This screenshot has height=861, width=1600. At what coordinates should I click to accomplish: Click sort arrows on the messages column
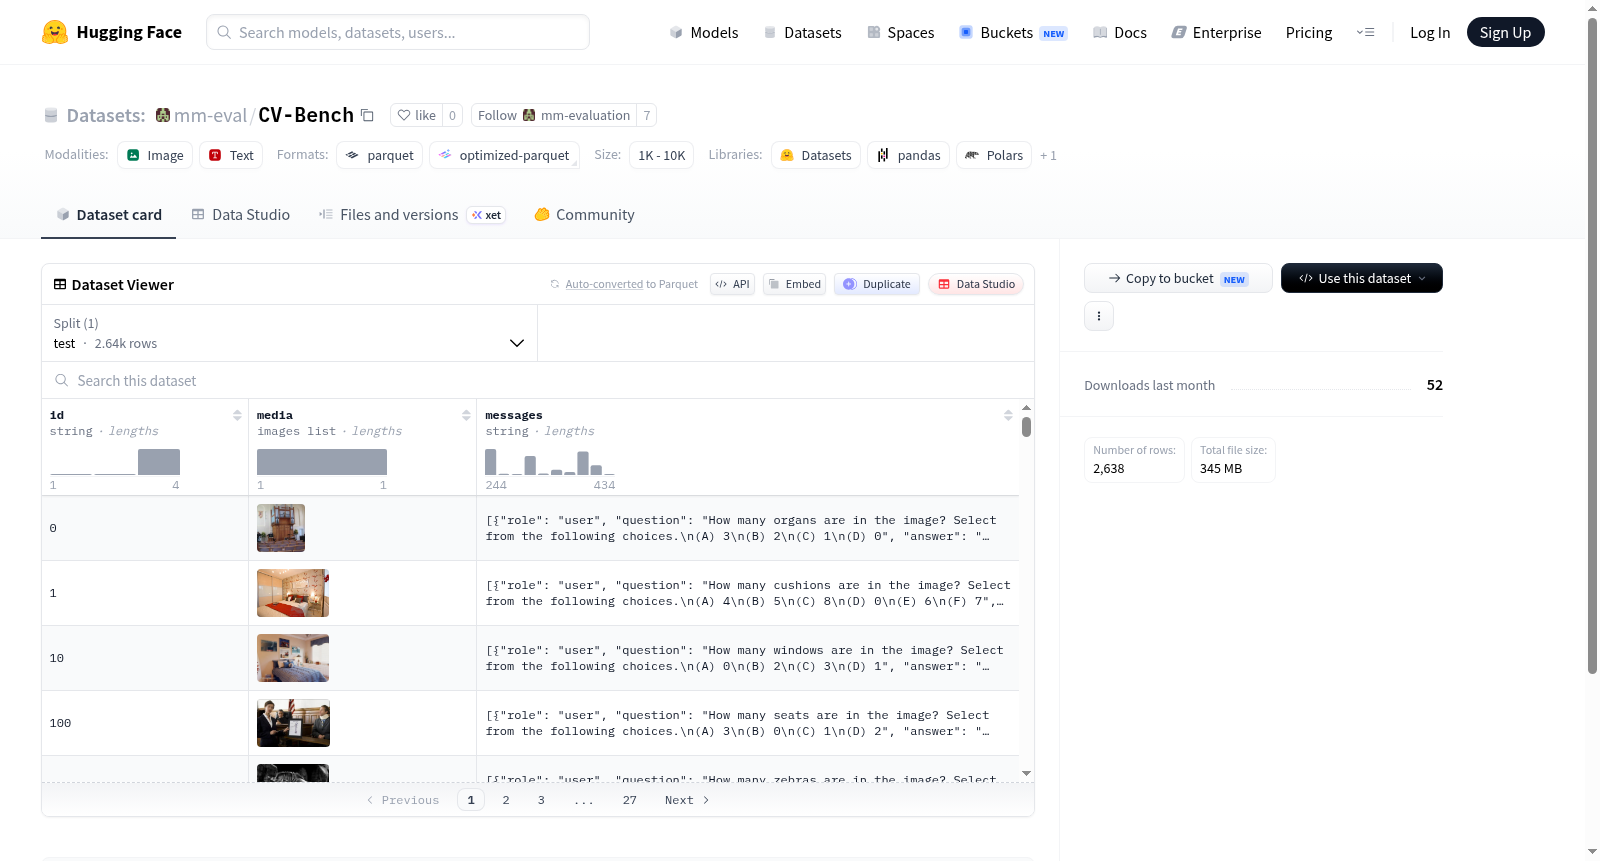1008,415
